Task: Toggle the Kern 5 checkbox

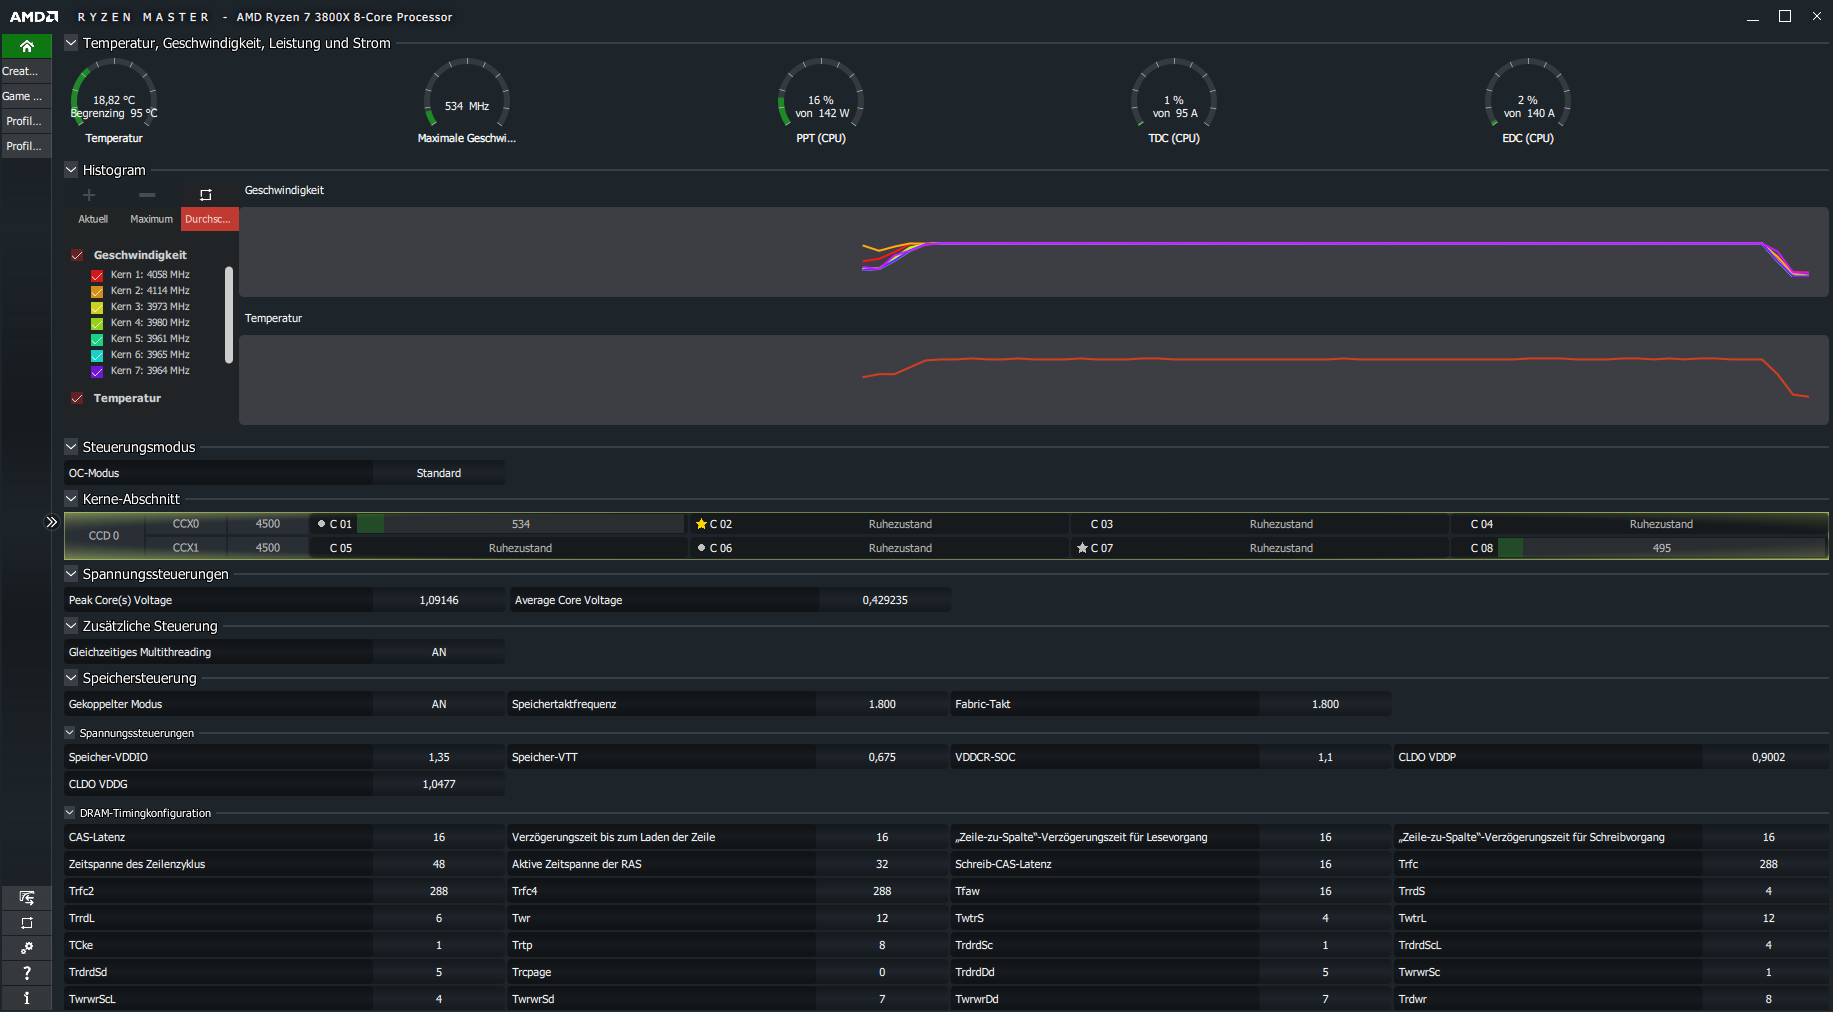Action: 97,339
